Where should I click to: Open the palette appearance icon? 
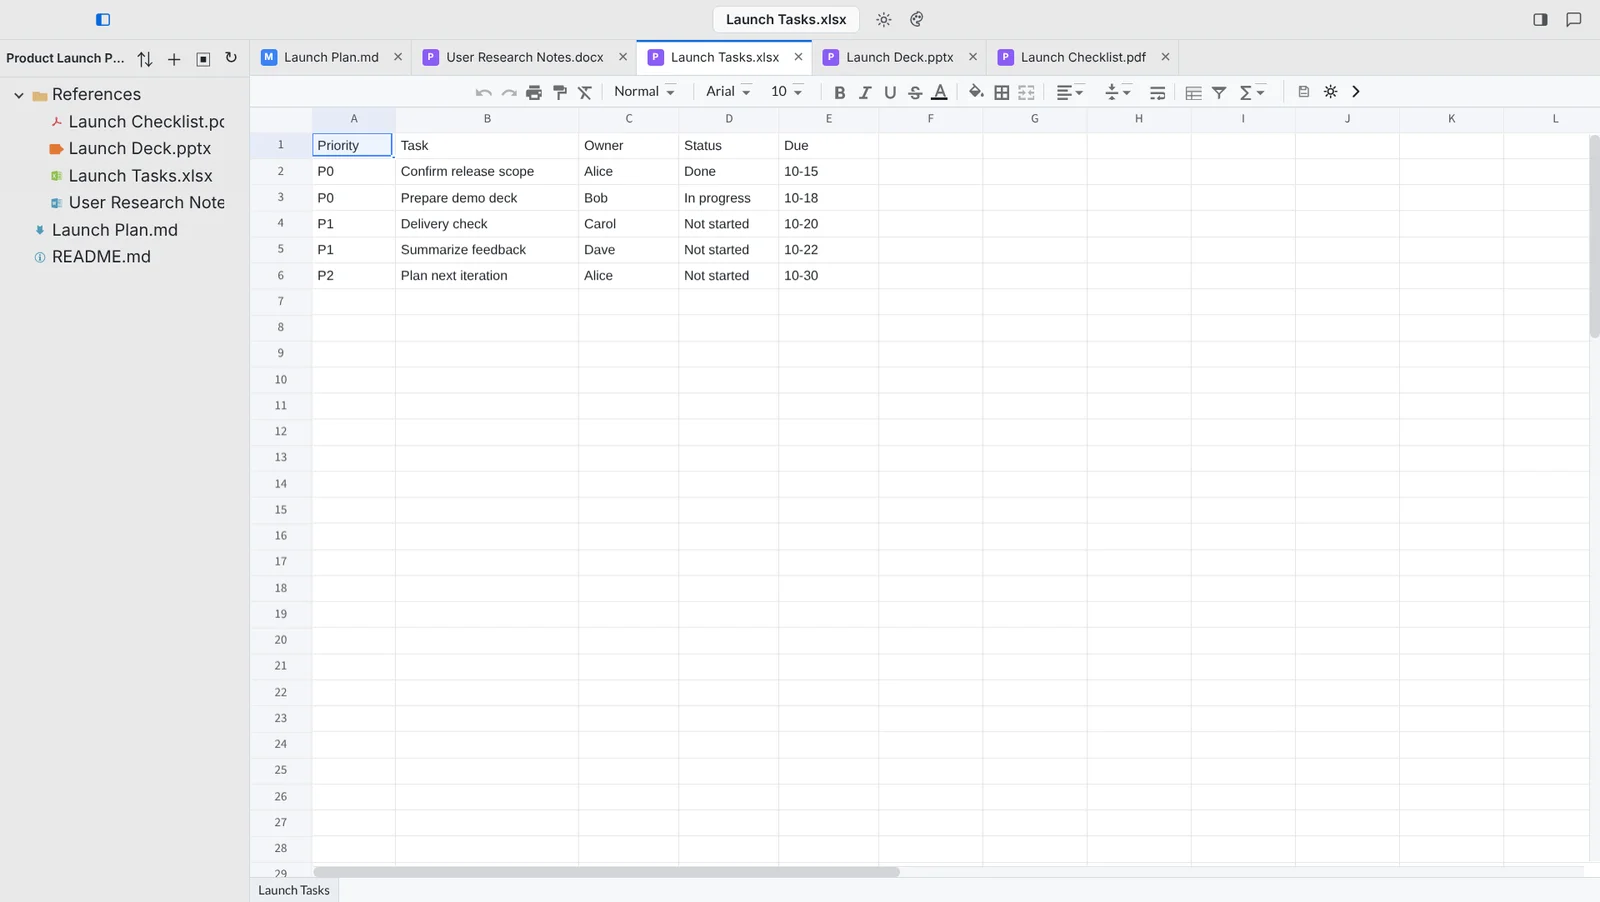coord(917,19)
